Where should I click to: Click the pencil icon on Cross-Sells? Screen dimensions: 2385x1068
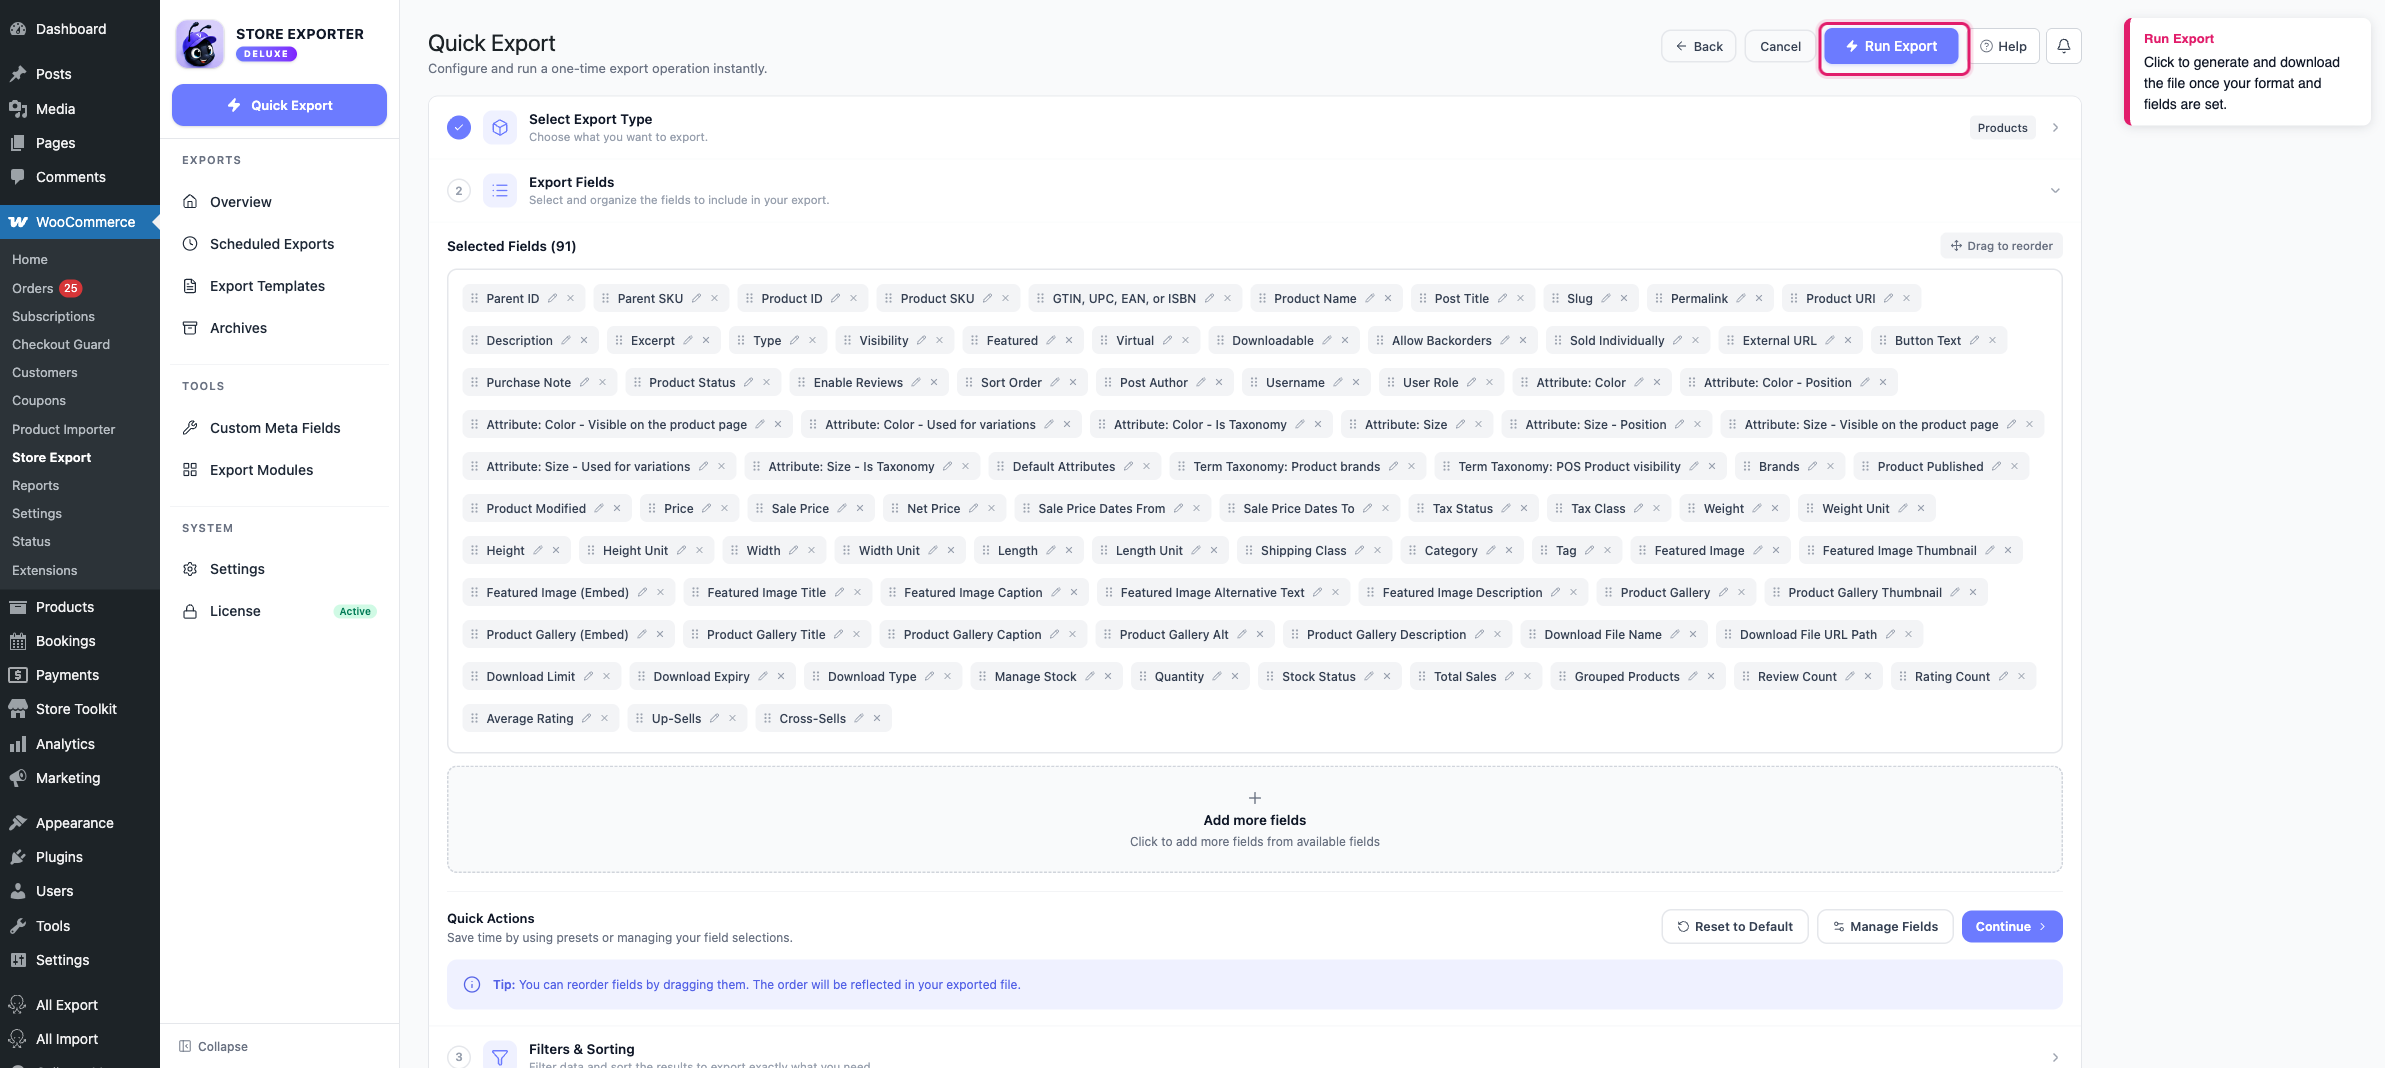[x=859, y=718]
